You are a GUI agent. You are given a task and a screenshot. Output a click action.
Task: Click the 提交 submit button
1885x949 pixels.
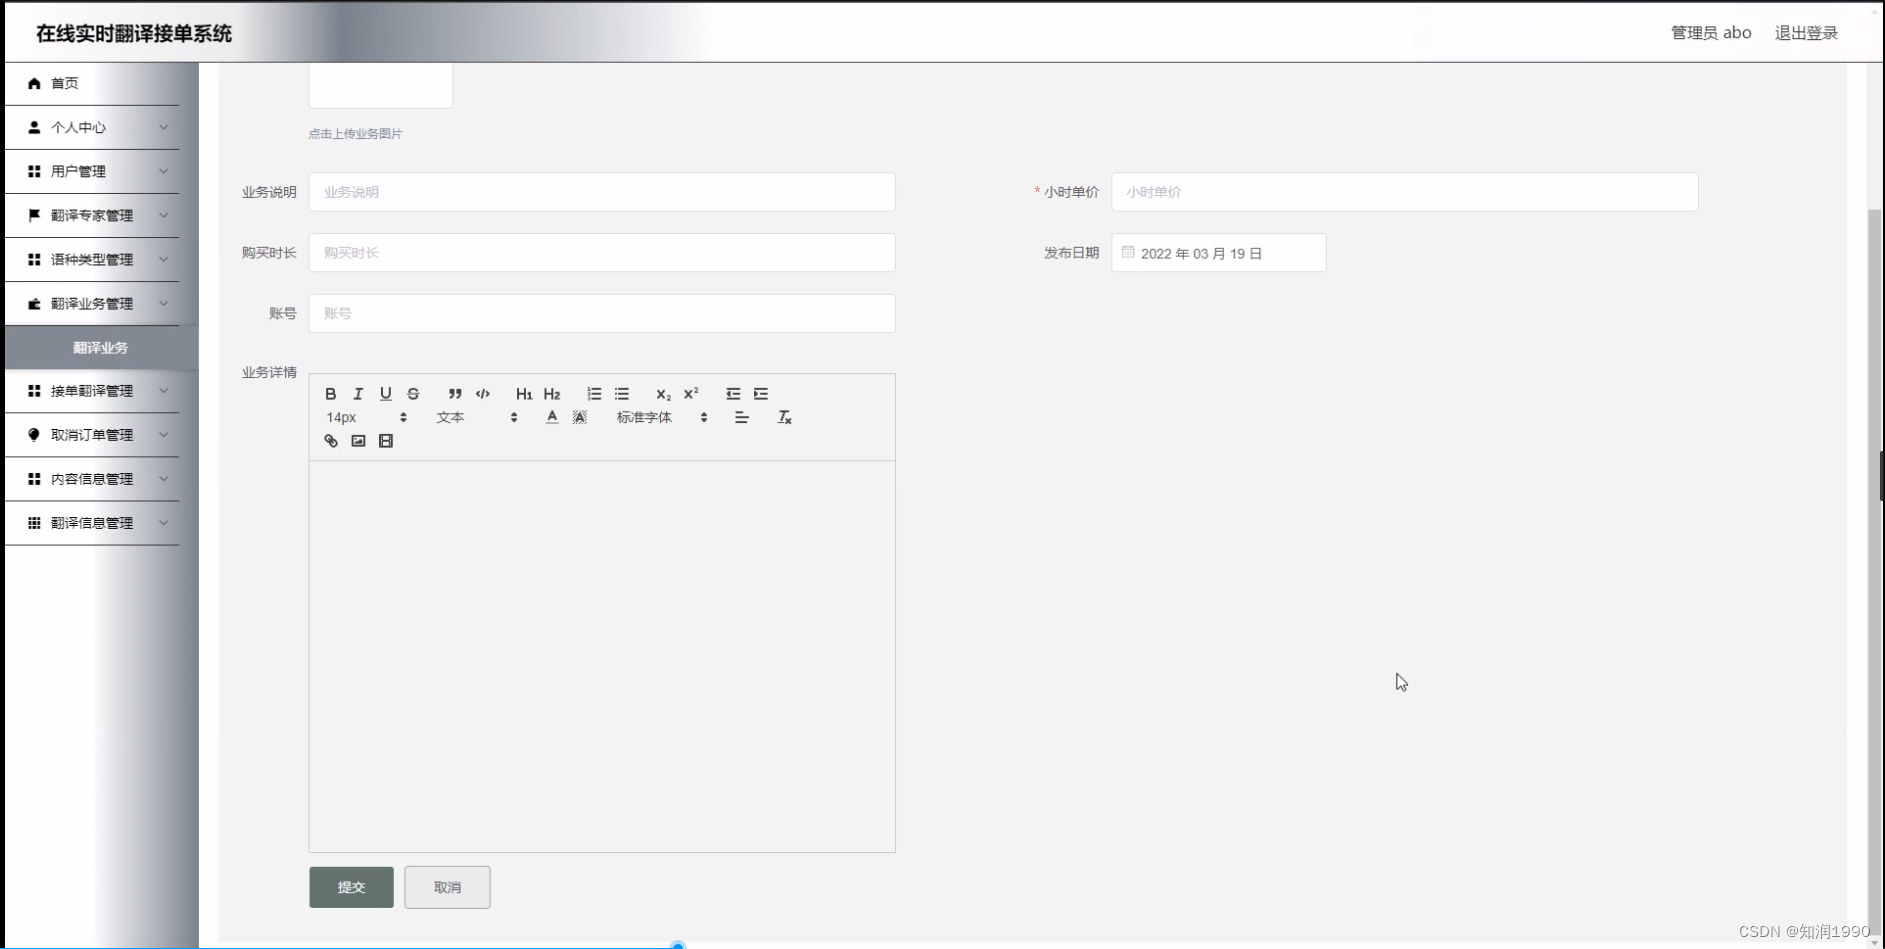(x=351, y=887)
